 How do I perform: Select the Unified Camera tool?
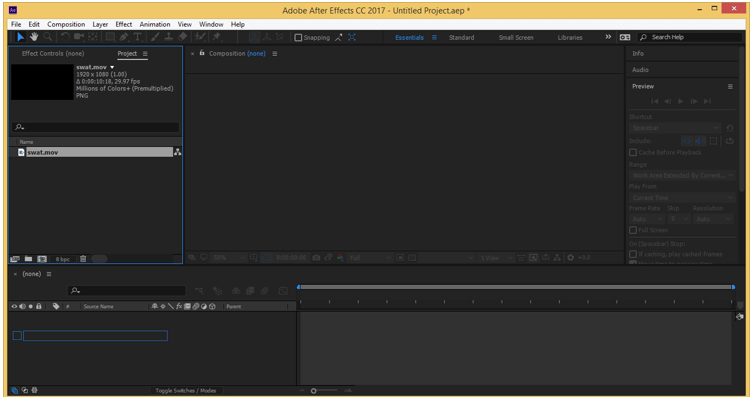(79, 37)
